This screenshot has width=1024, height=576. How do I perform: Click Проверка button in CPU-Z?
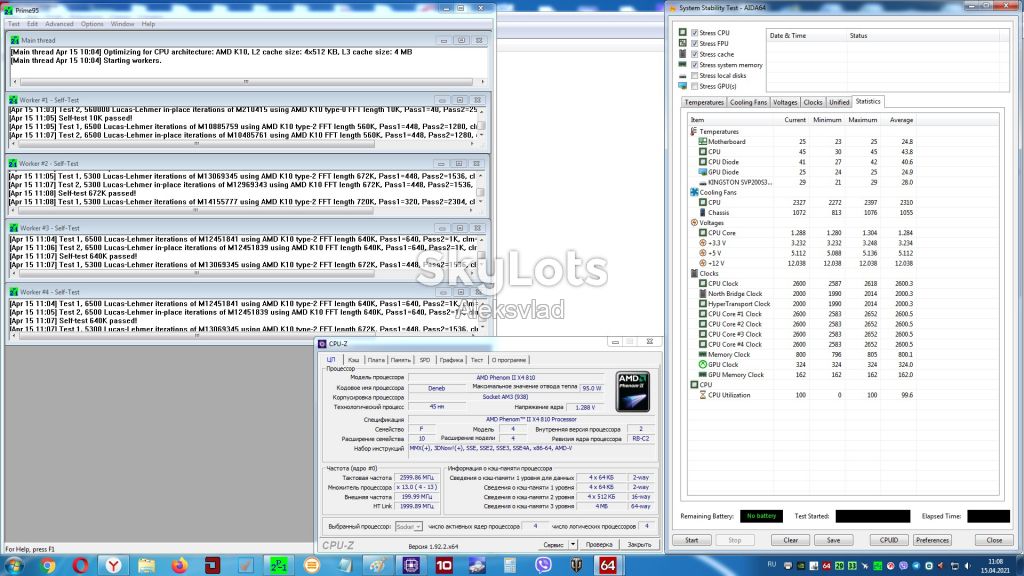point(599,544)
